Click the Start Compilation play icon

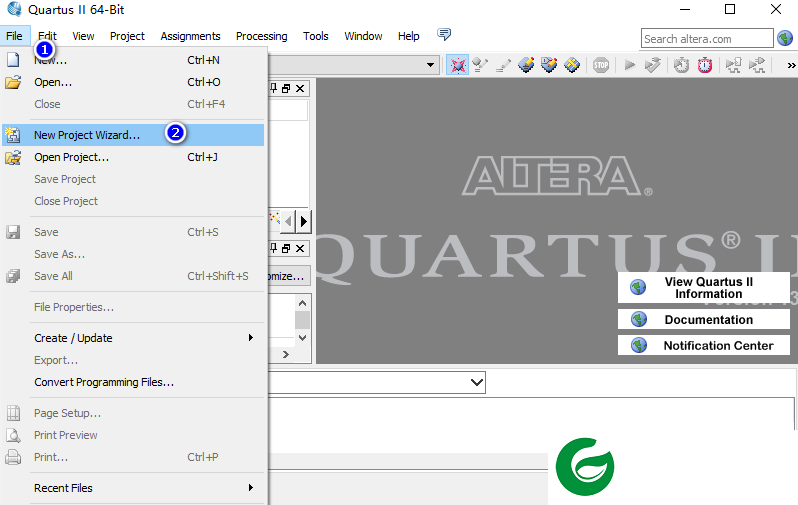click(x=630, y=65)
